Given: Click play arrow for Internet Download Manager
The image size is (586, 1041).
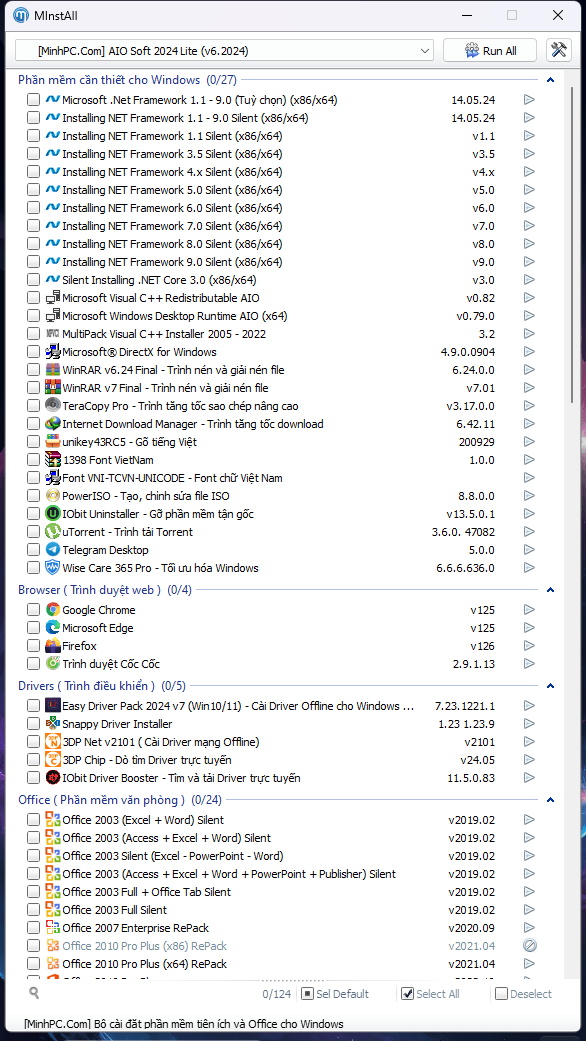Looking at the screenshot, I should (x=529, y=424).
